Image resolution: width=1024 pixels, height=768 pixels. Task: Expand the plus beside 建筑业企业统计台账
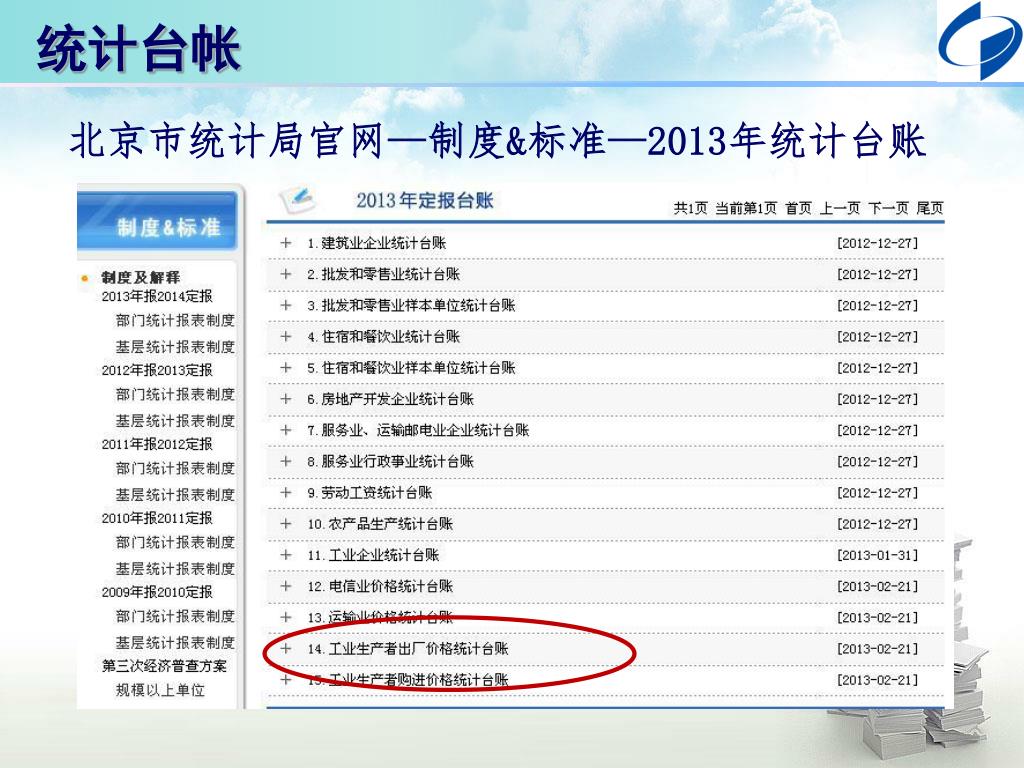tap(285, 243)
